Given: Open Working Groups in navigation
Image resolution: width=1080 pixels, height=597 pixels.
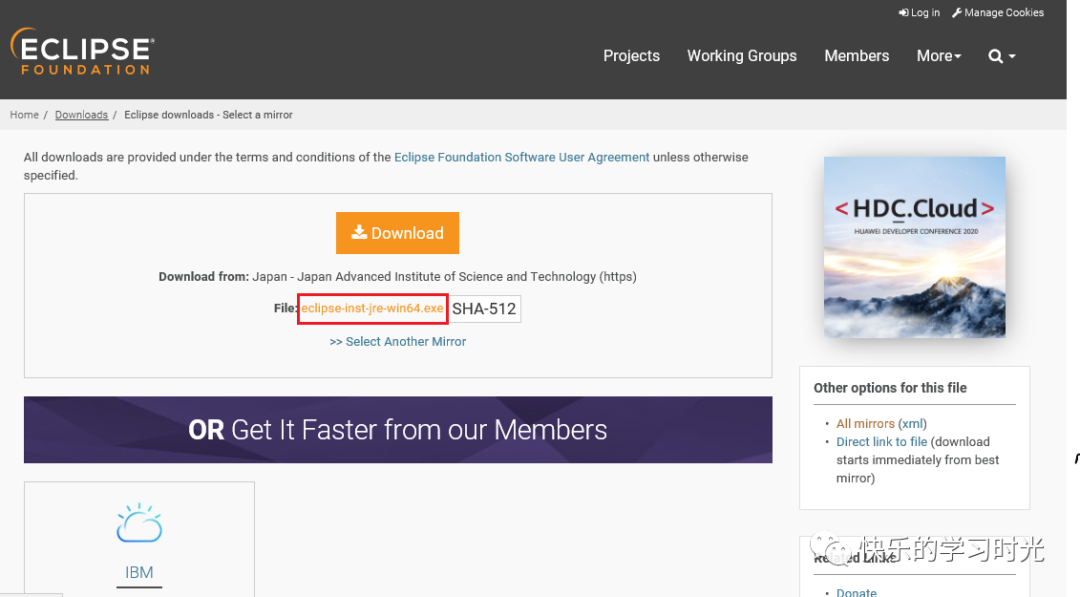Looking at the screenshot, I should [742, 56].
